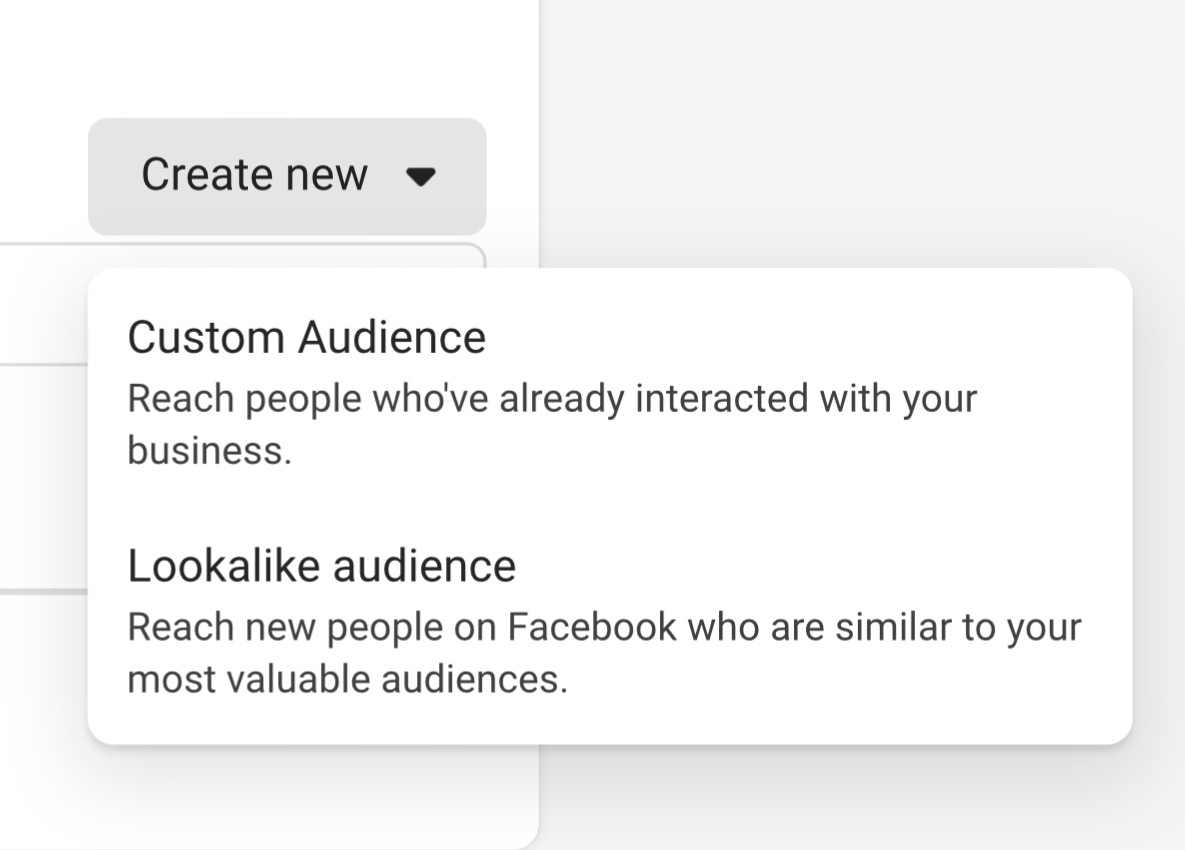
Task: Click the Custom Audience heading text
Action: tap(305, 336)
